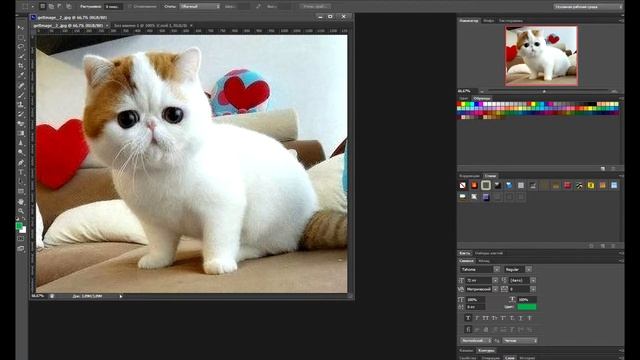Open the tracking value dropdown
Image resolution: width=640 pixels, height=360 pixels.
(533, 289)
